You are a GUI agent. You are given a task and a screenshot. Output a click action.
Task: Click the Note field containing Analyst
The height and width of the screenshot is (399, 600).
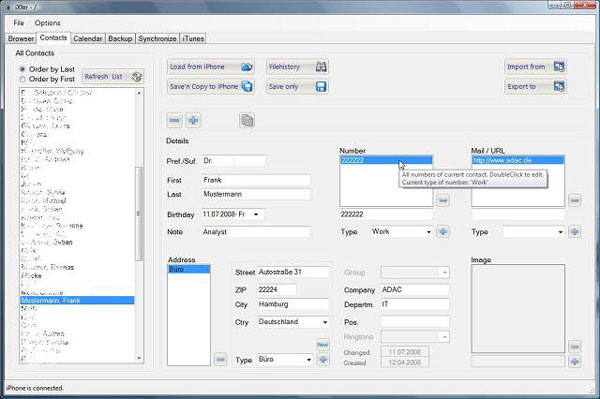coord(256,232)
